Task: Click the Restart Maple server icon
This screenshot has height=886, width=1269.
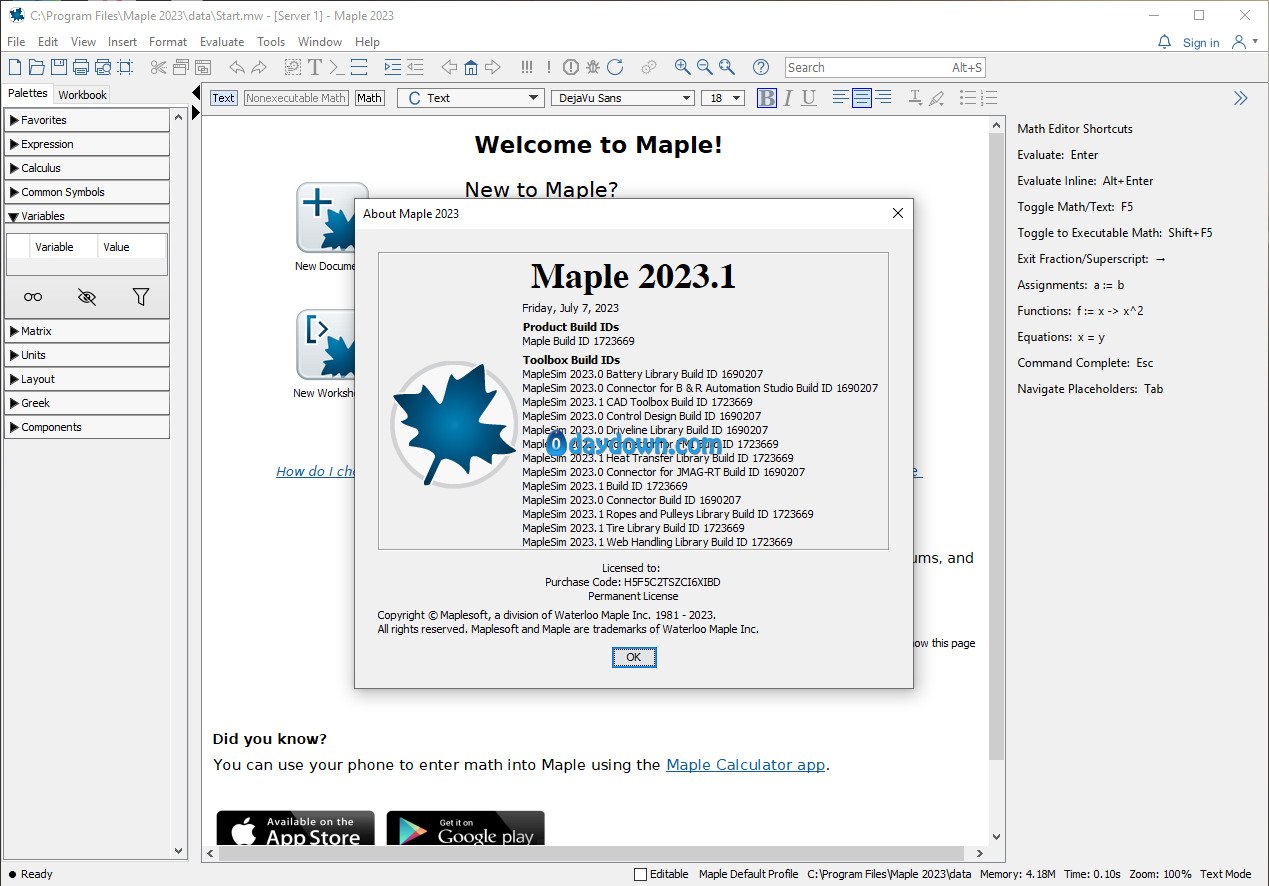Action: 615,67
